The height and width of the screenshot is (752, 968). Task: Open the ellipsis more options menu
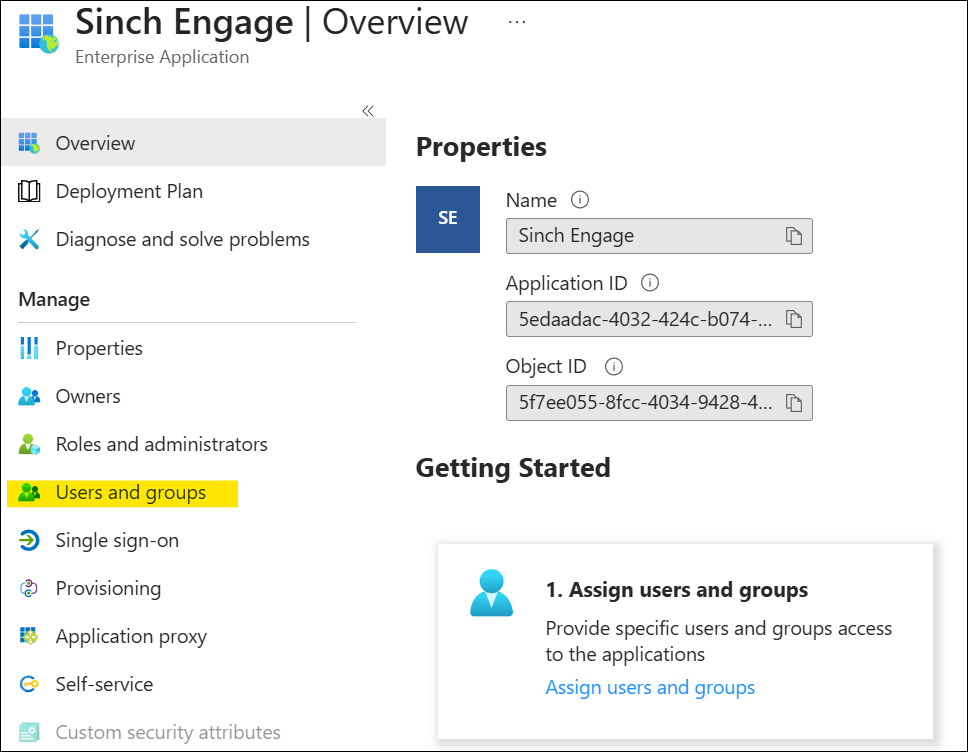[x=517, y=22]
